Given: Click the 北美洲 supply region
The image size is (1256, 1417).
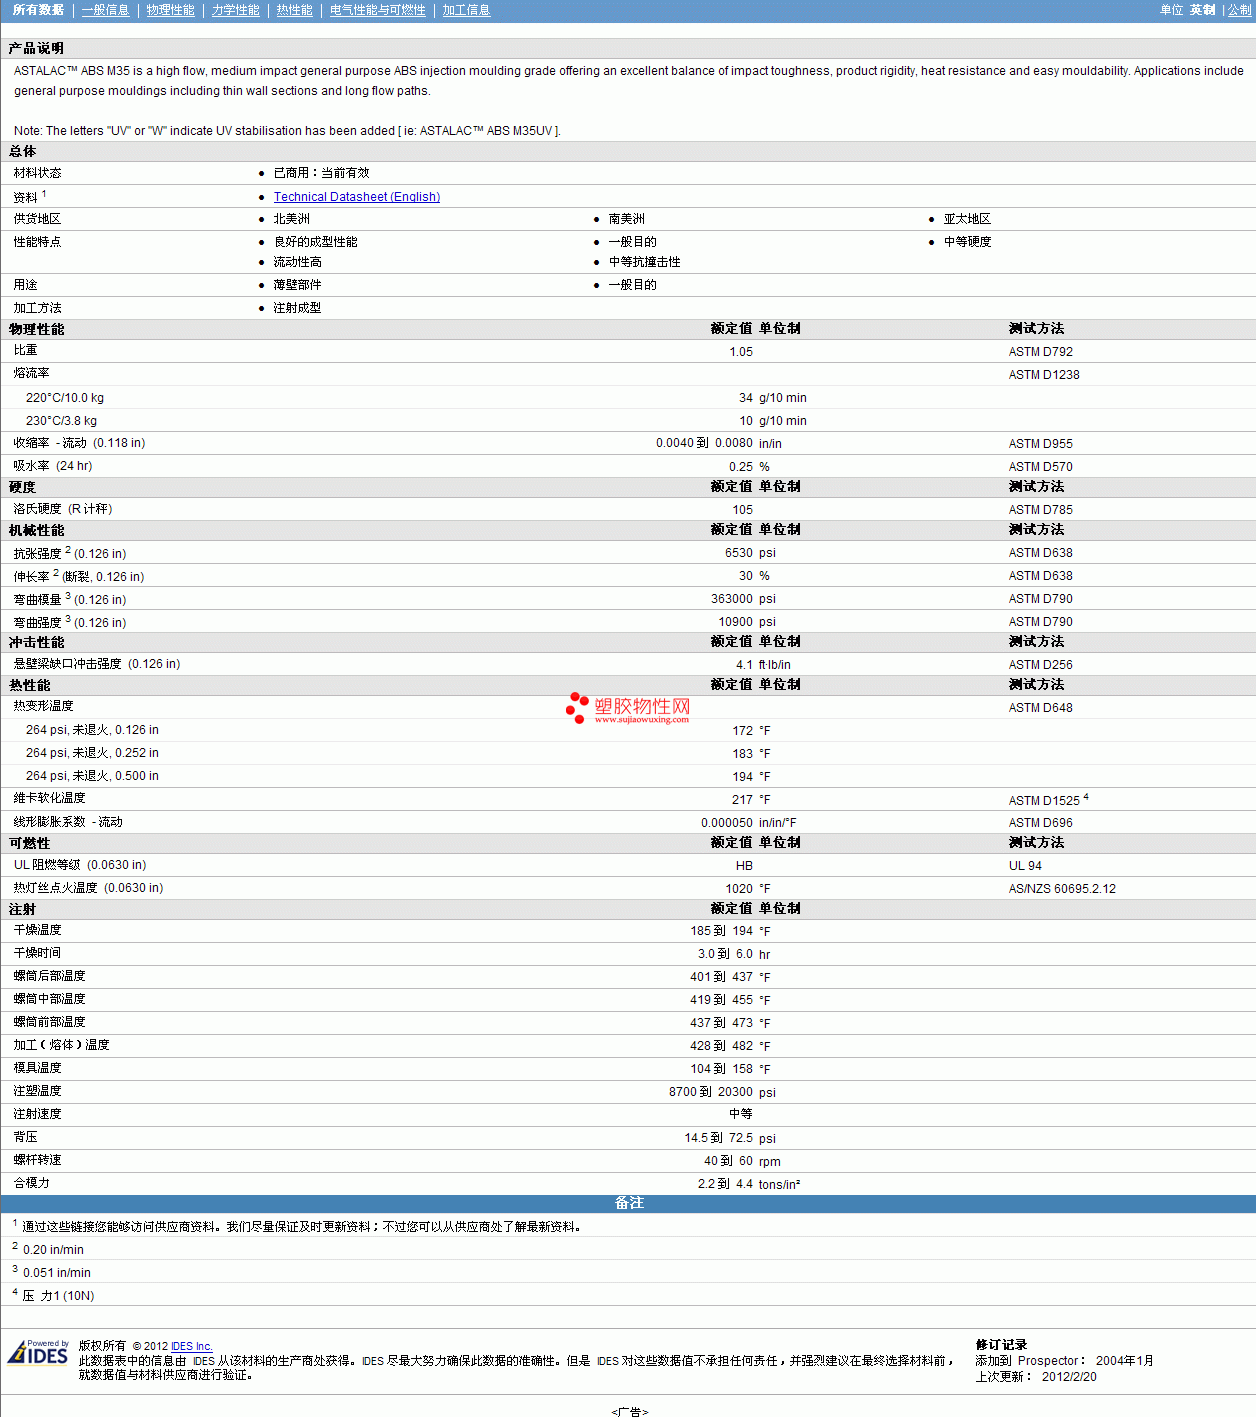Looking at the screenshot, I should tap(292, 219).
